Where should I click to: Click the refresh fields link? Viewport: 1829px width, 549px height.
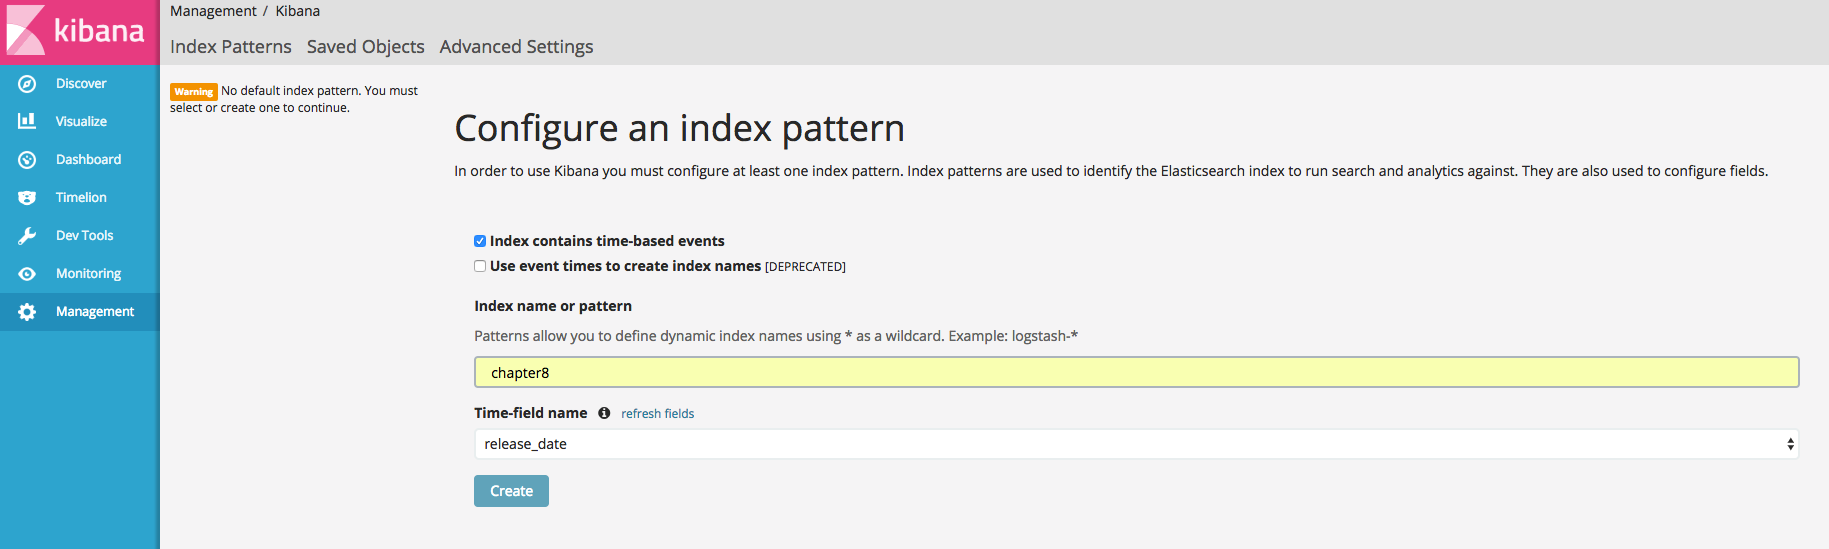click(657, 414)
